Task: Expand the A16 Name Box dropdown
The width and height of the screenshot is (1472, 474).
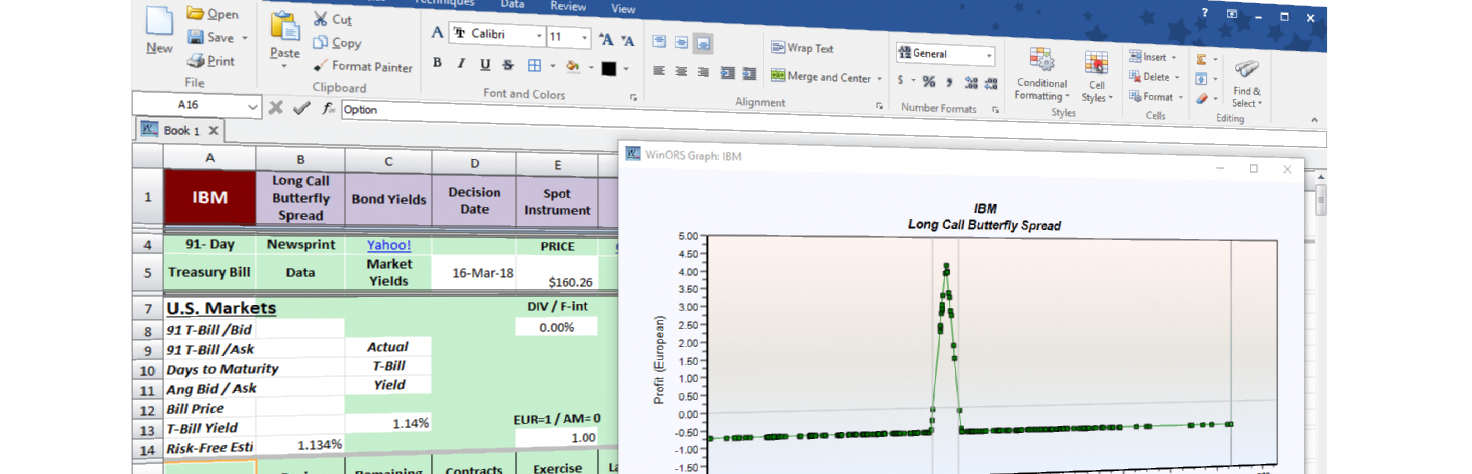Action: pyautogui.click(x=252, y=106)
